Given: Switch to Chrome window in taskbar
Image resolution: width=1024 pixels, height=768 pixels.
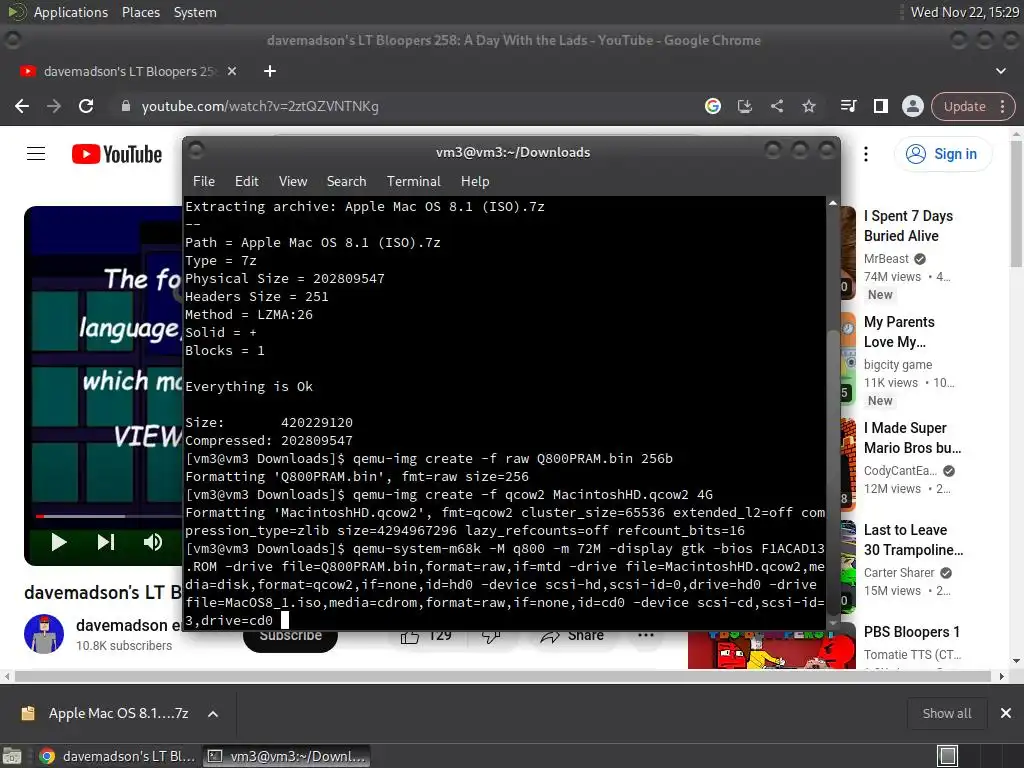Looking at the screenshot, I should pyautogui.click(x=117, y=756).
